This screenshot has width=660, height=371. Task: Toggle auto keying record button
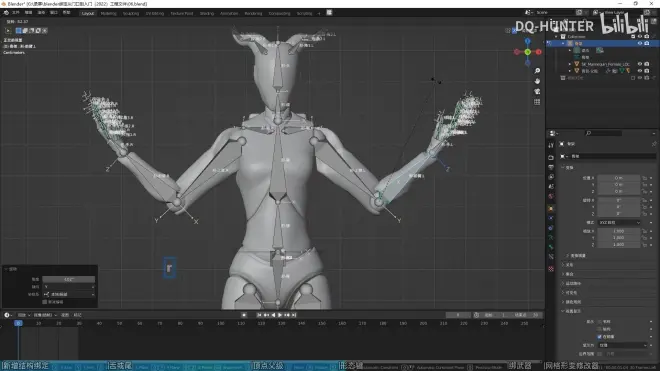click(x=244, y=315)
